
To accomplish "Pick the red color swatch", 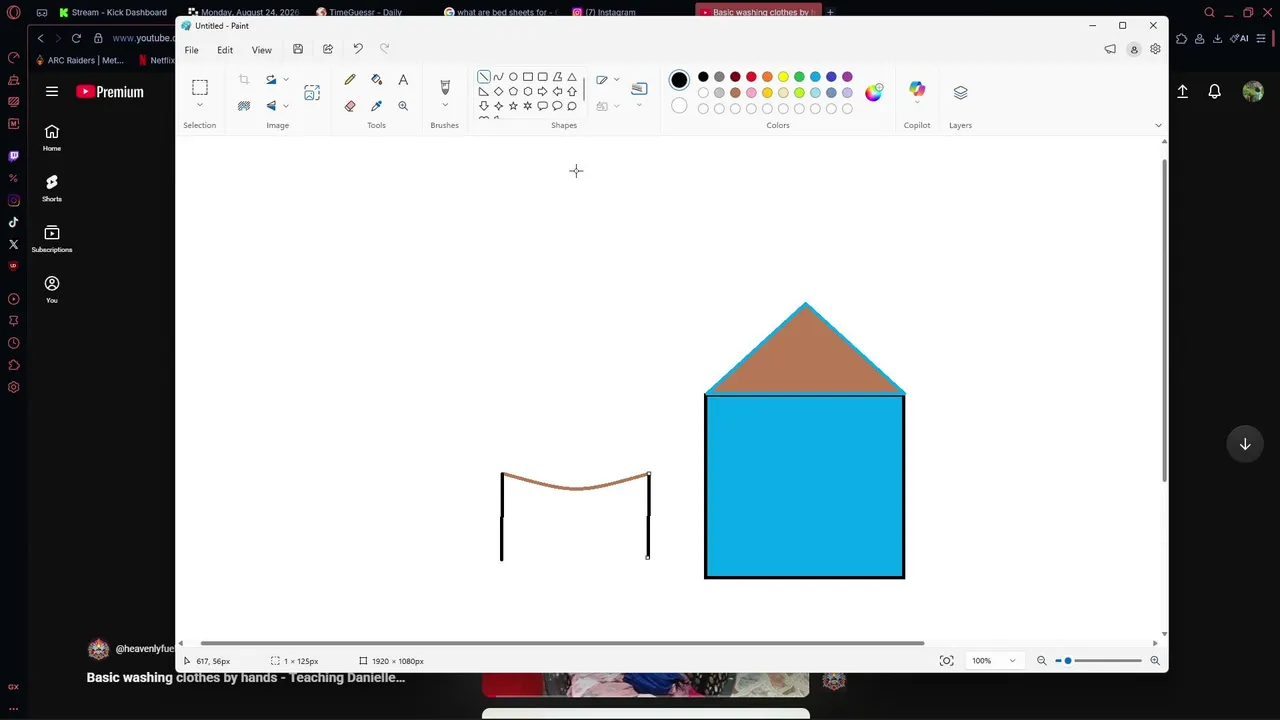I will pos(751,77).
